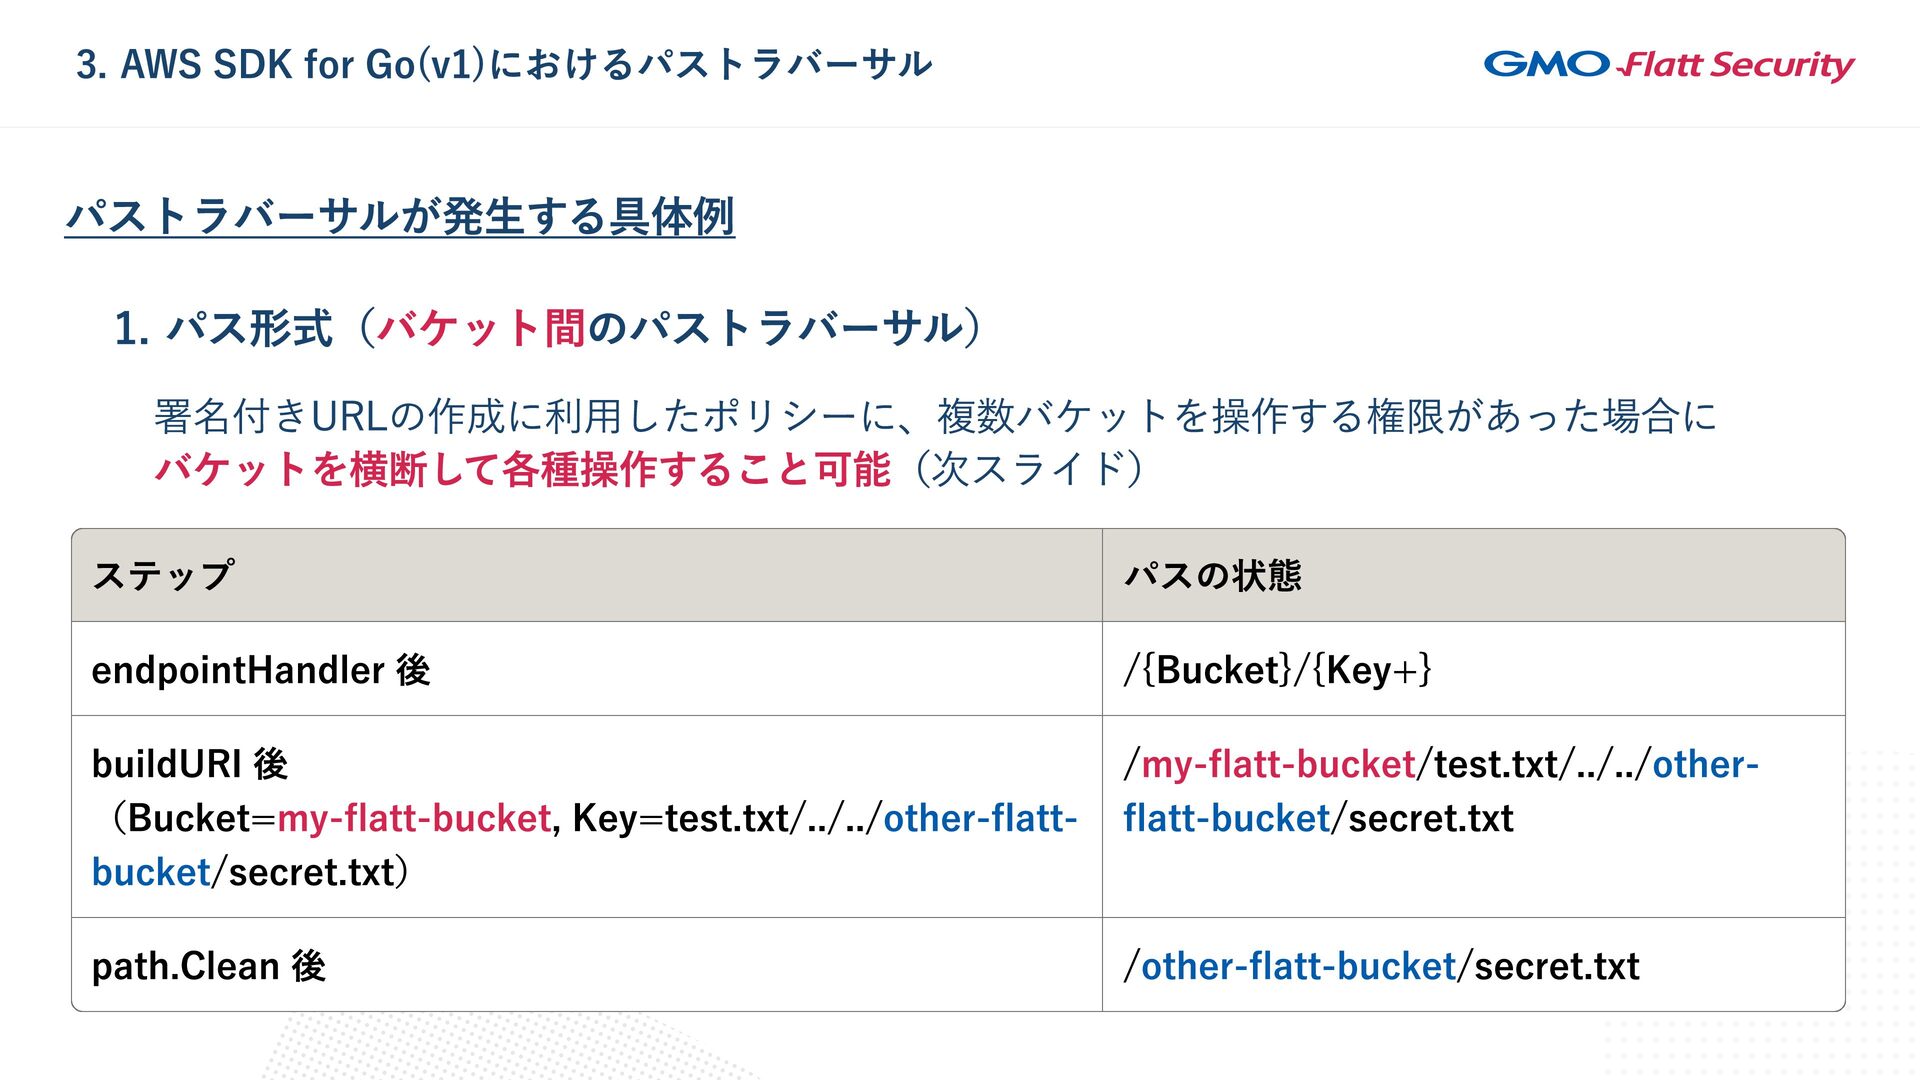Viewport: 1920px width, 1080px height.
Task: Click the buildURI 後 label in the table
Action: point(190,764)
